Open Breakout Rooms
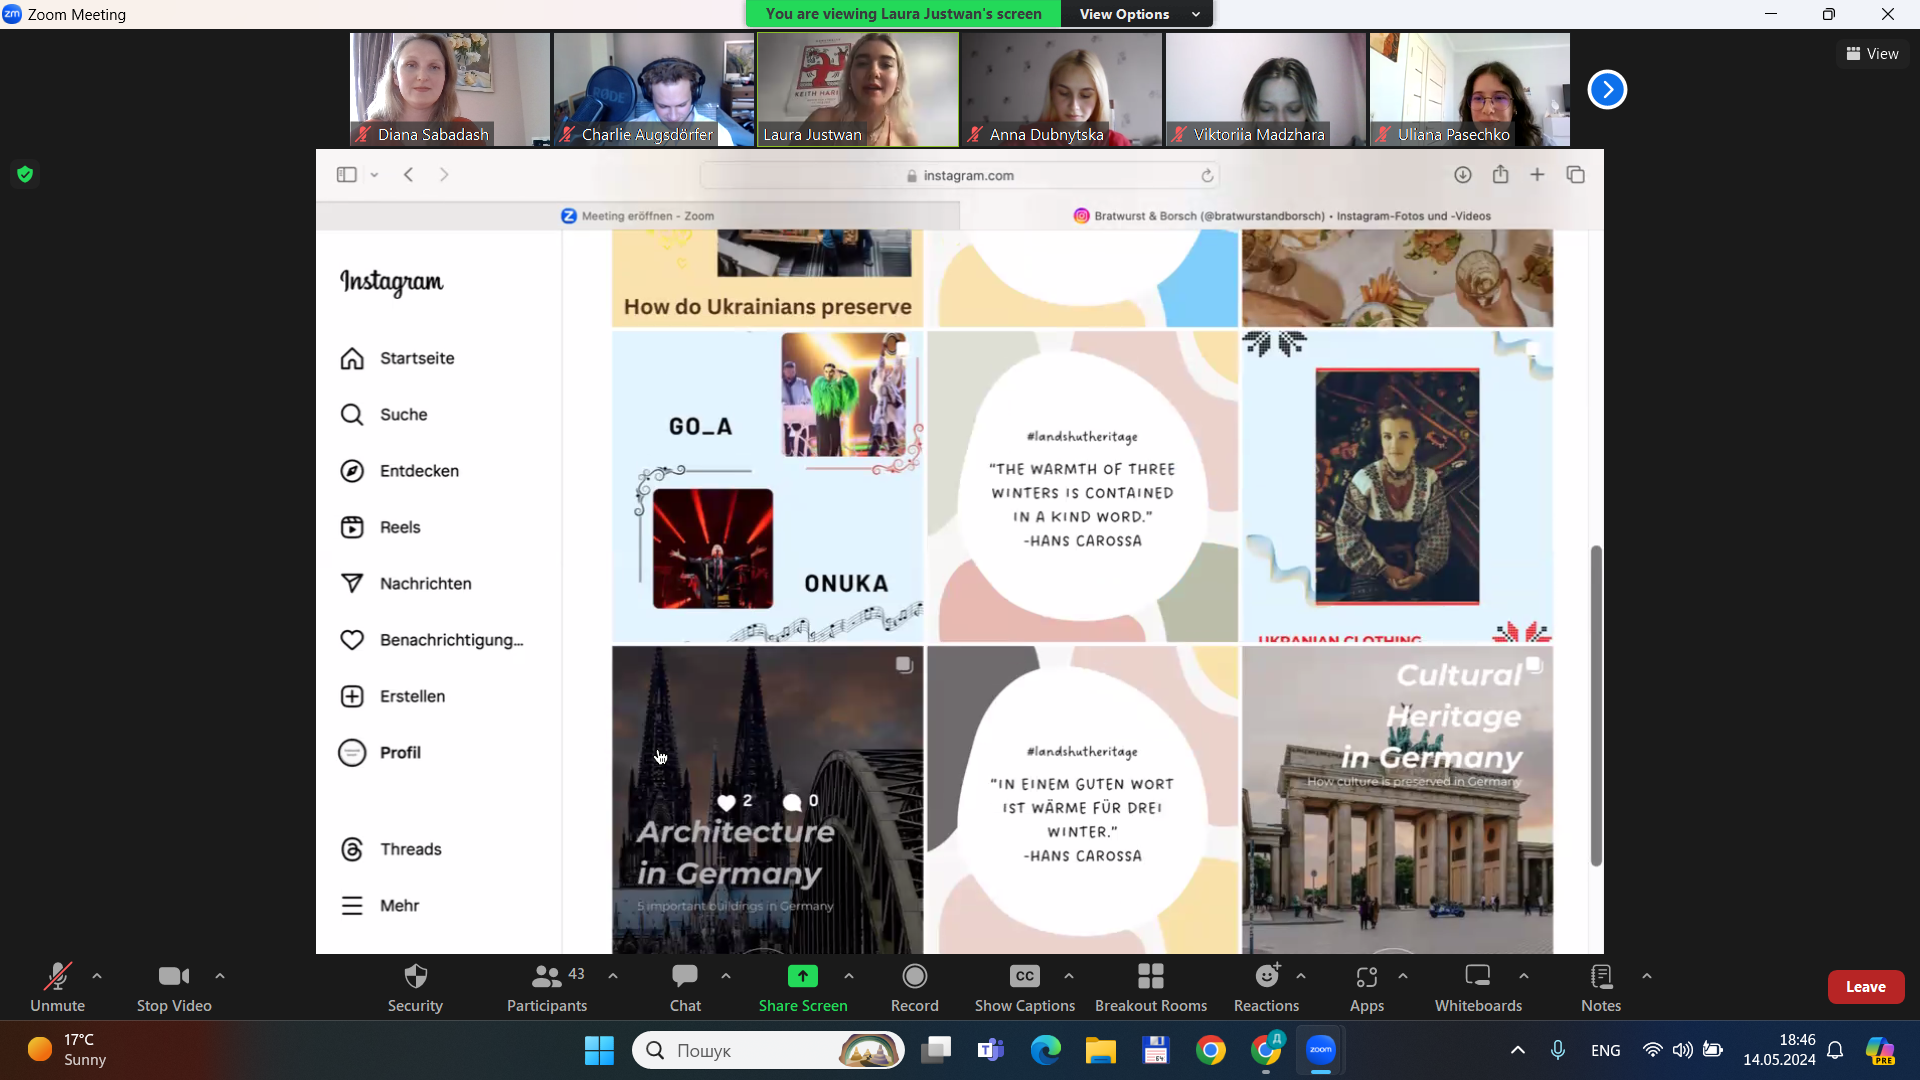The height and width of the screenshot is (1080, 1920). (x=1150, y=976)
